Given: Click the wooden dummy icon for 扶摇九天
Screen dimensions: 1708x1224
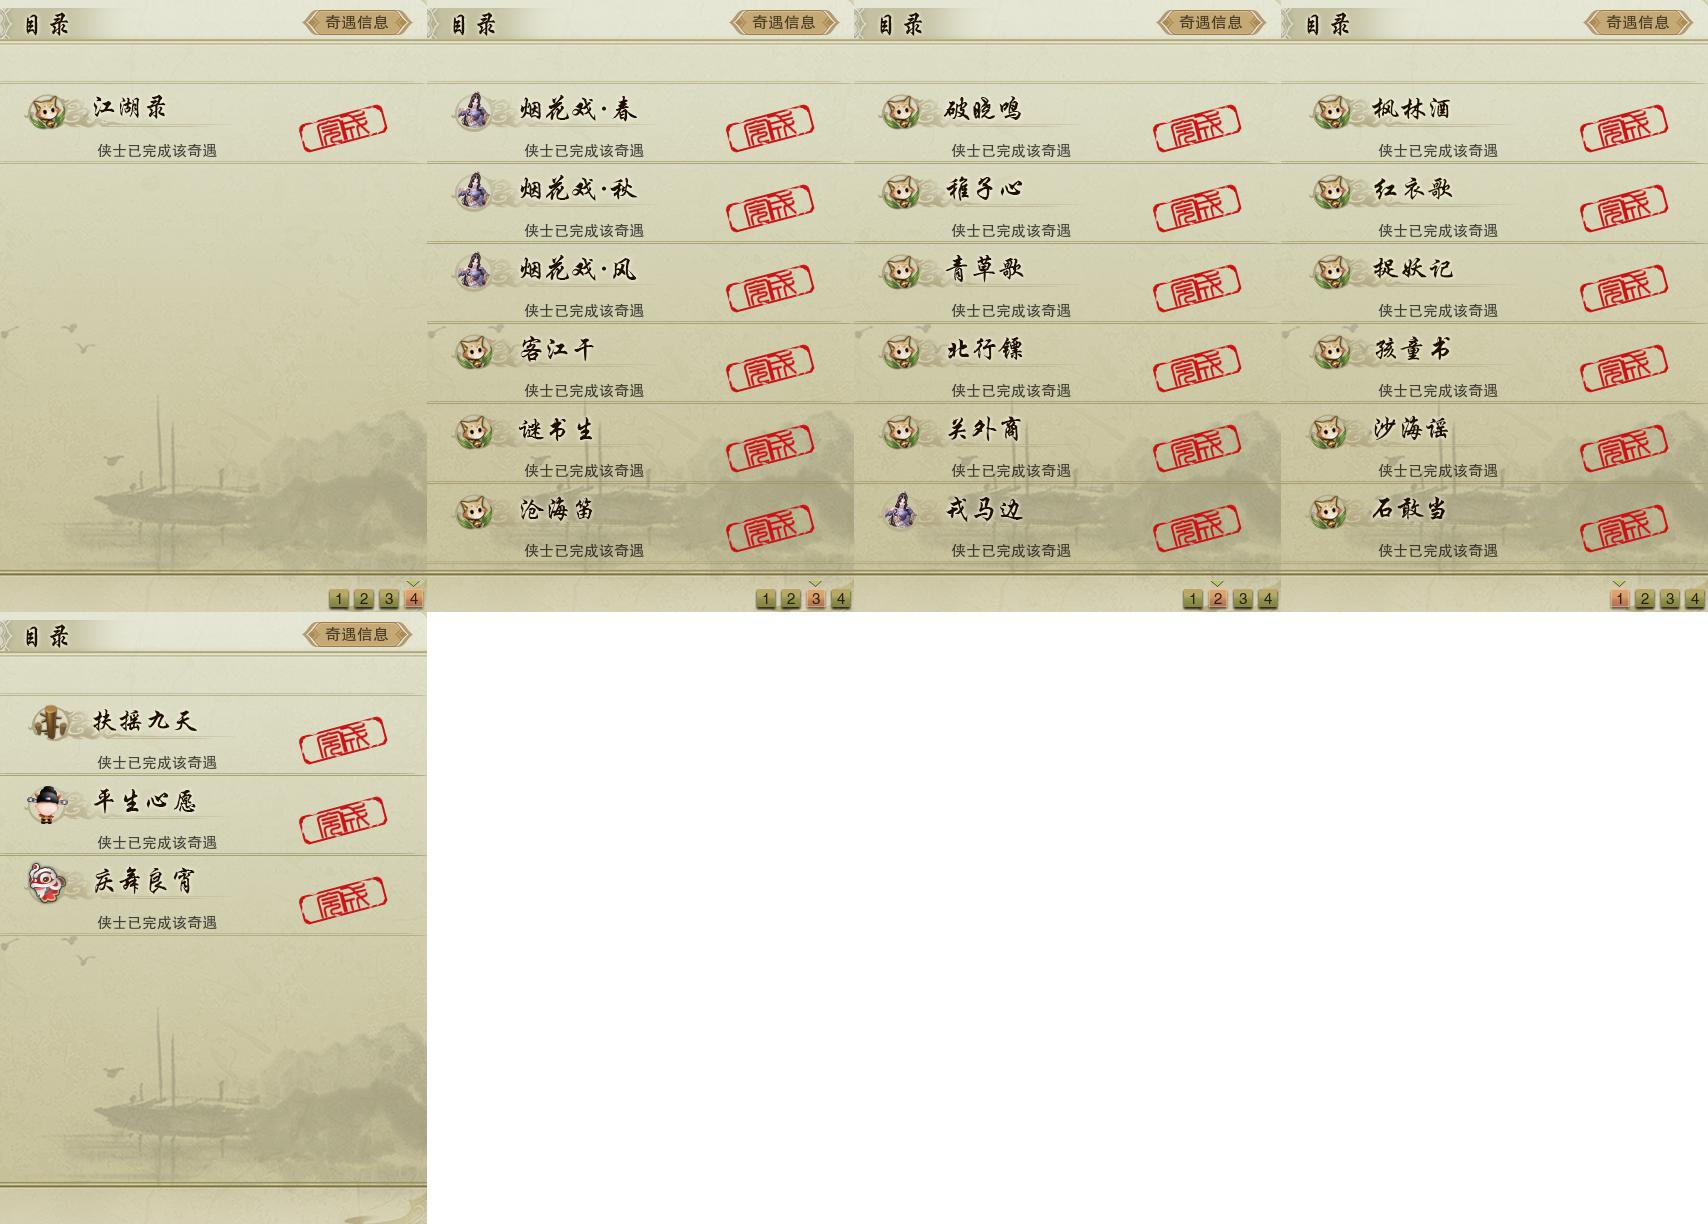Looking at the screenshot, I should [x=49, y=723].
